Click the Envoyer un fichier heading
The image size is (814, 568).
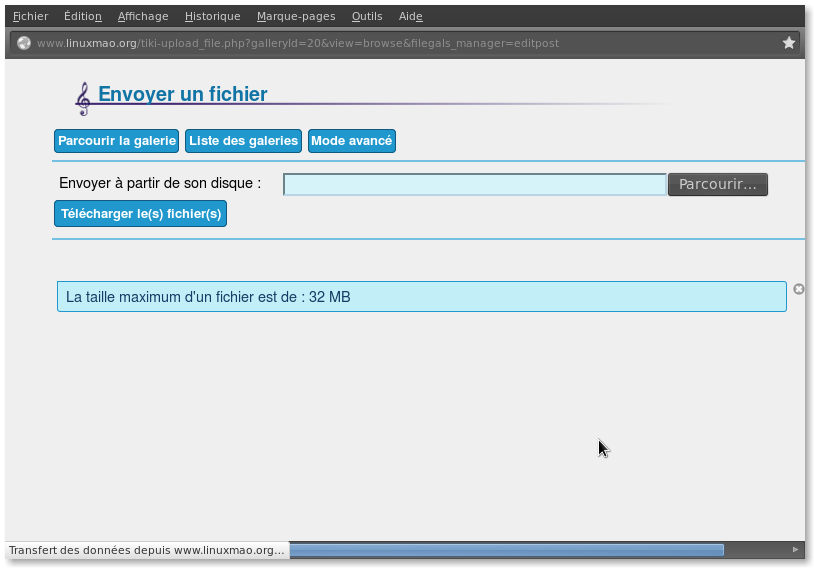click(x=183, y=94)
